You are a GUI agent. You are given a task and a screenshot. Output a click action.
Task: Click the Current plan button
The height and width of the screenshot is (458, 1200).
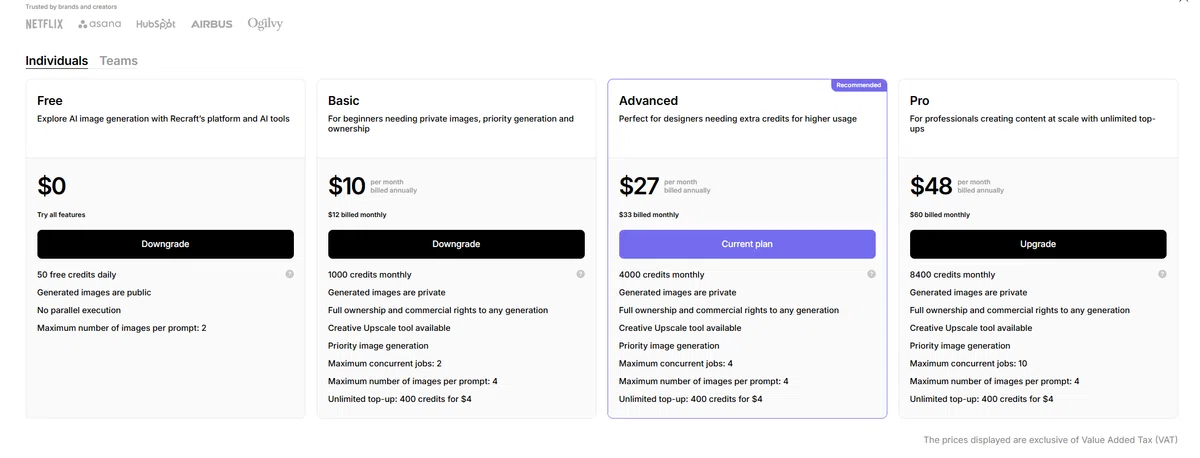pos(747,244)
